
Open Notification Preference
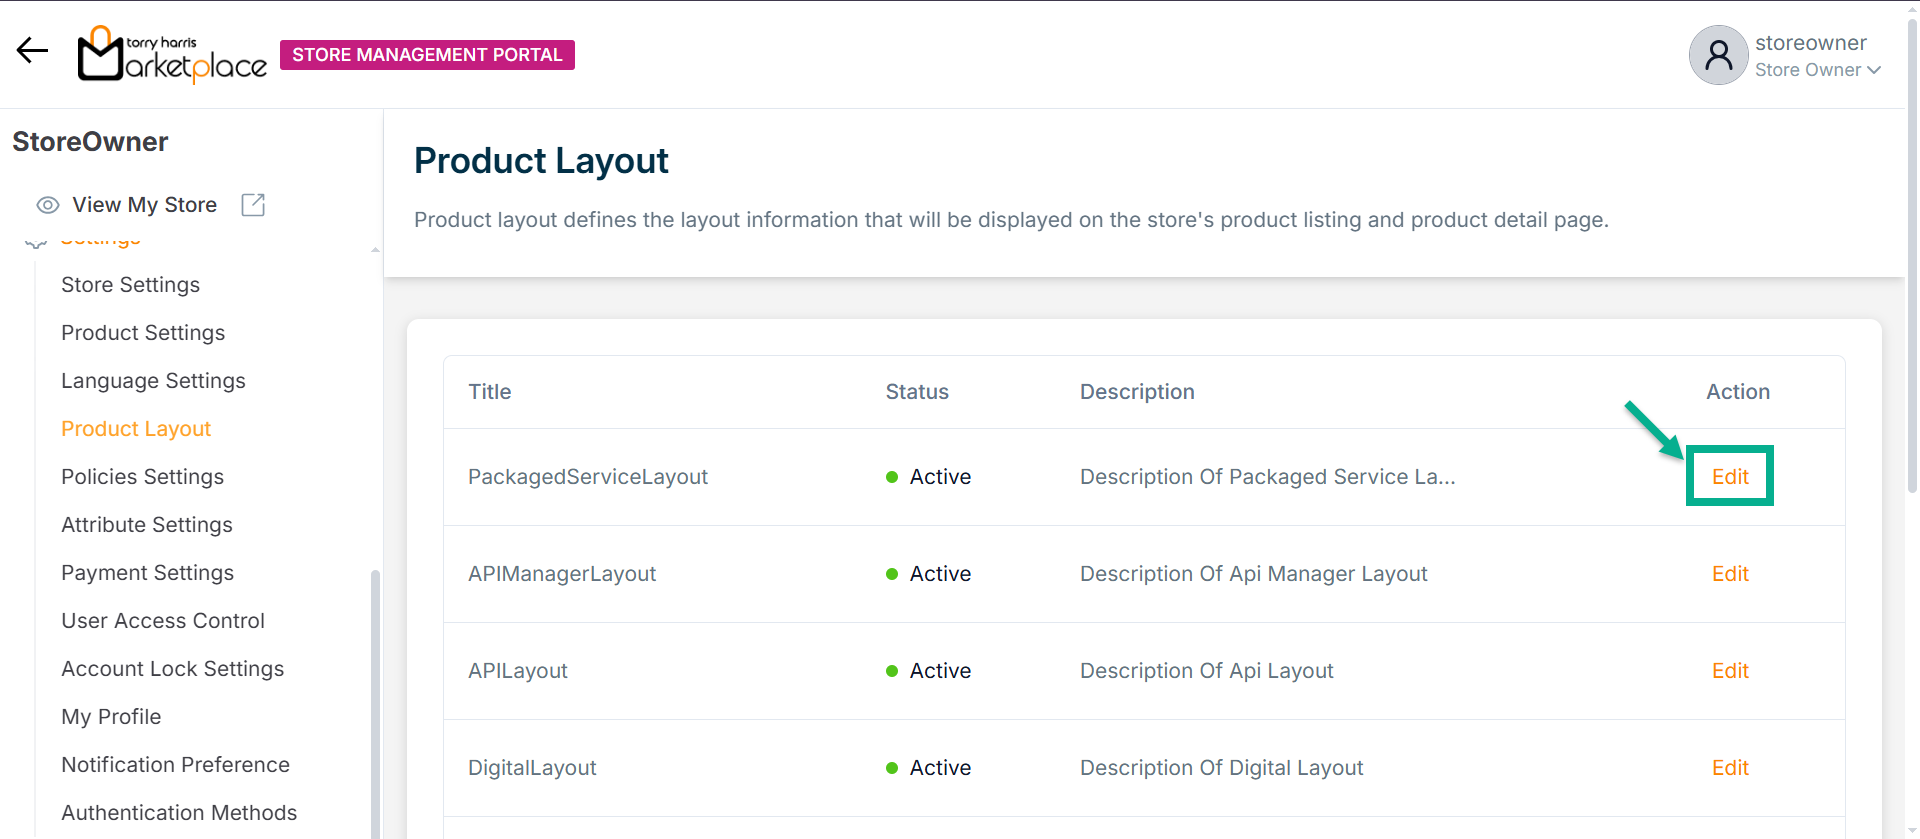[175, 765]
